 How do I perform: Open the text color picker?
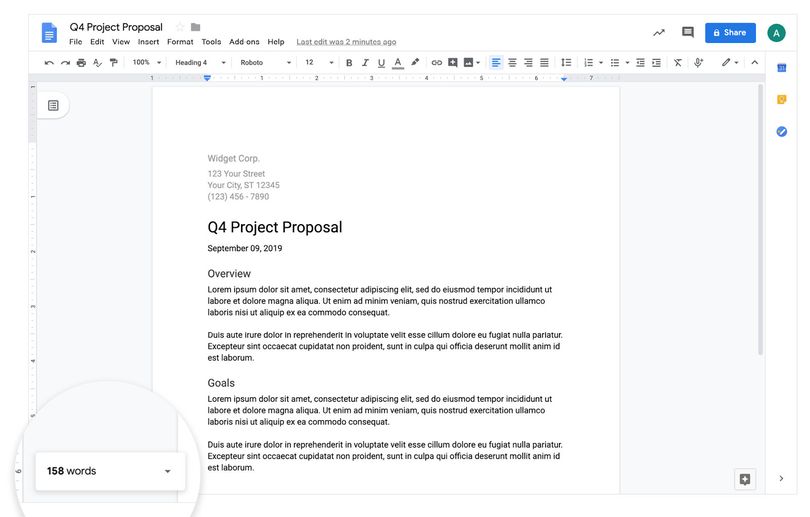pyautogui.click(x=397, y=63)
